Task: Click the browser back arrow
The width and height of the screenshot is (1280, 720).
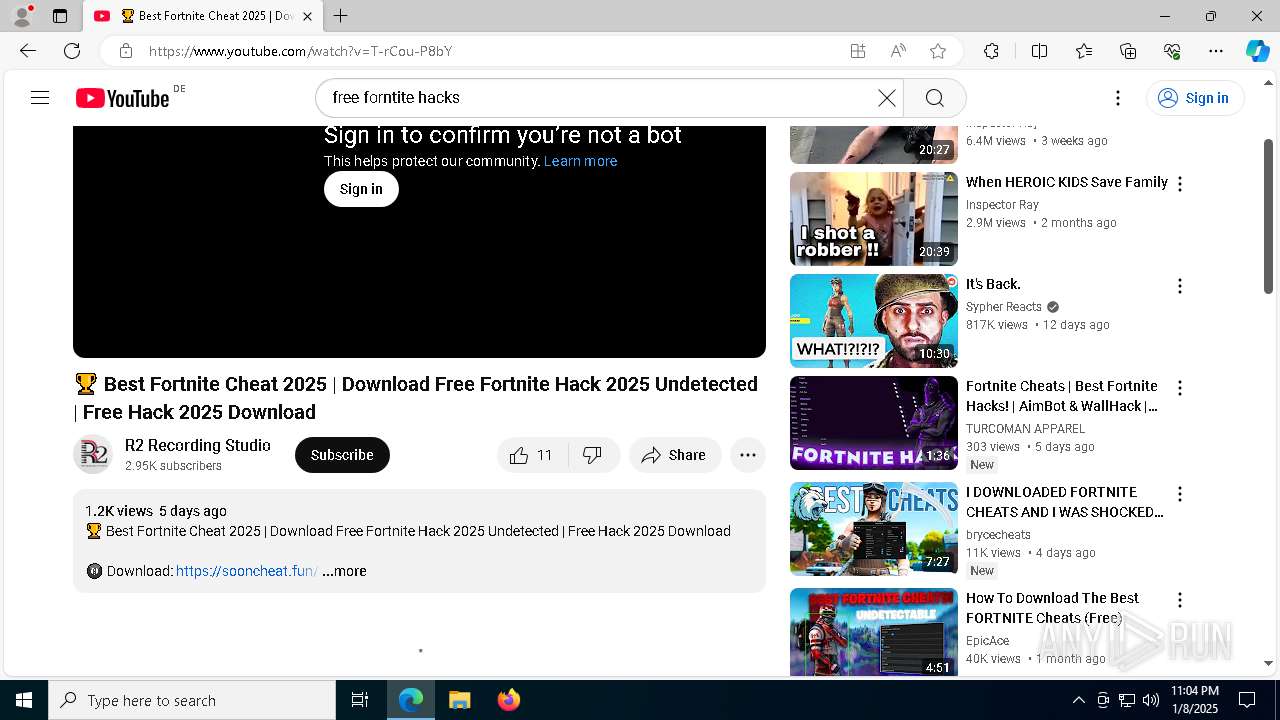Action: point(28,51)
